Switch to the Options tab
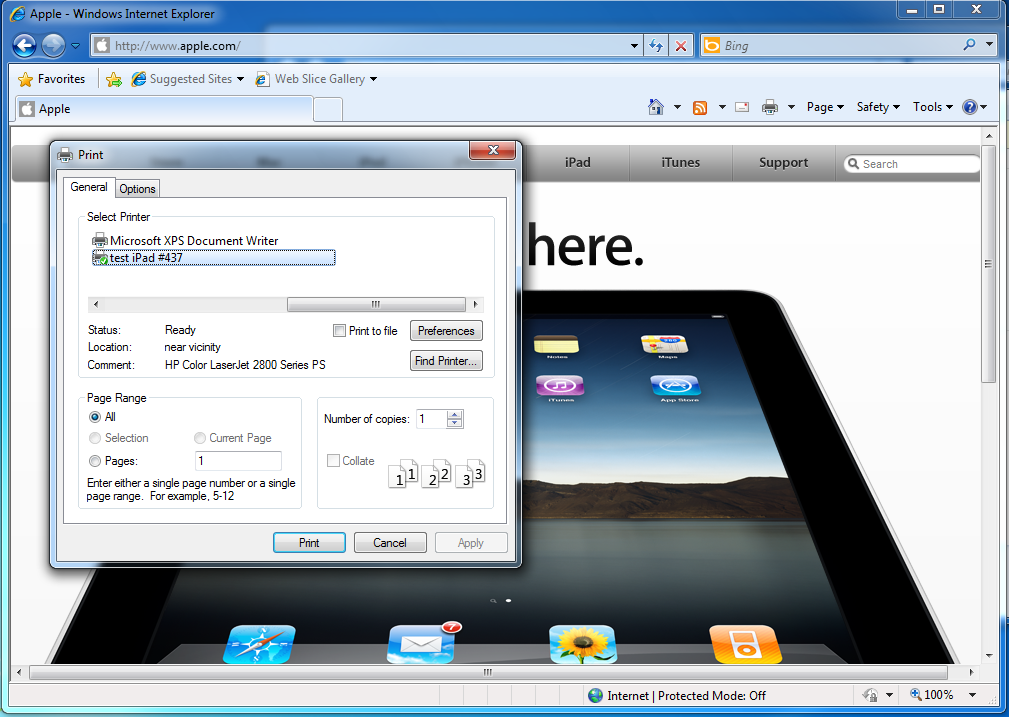1009x717 pixels. (137, 189)
